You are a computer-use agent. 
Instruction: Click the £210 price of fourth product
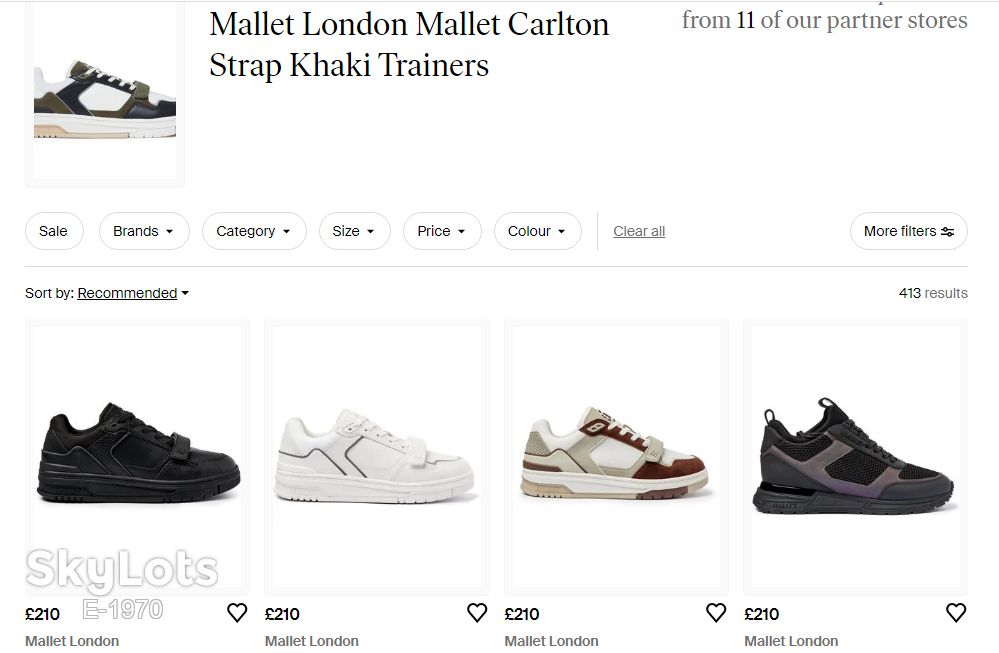click(x=762, y=614)
